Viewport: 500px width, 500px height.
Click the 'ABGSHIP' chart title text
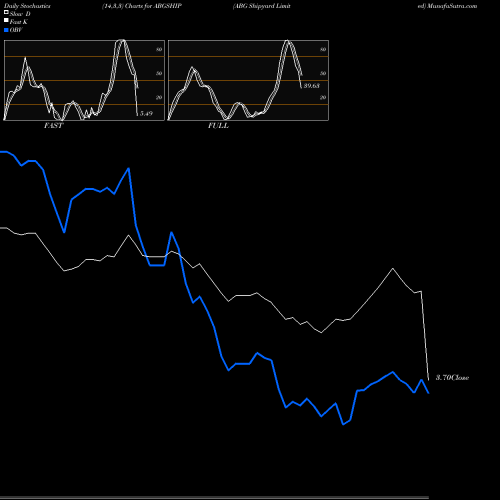(x=167, y=6)
